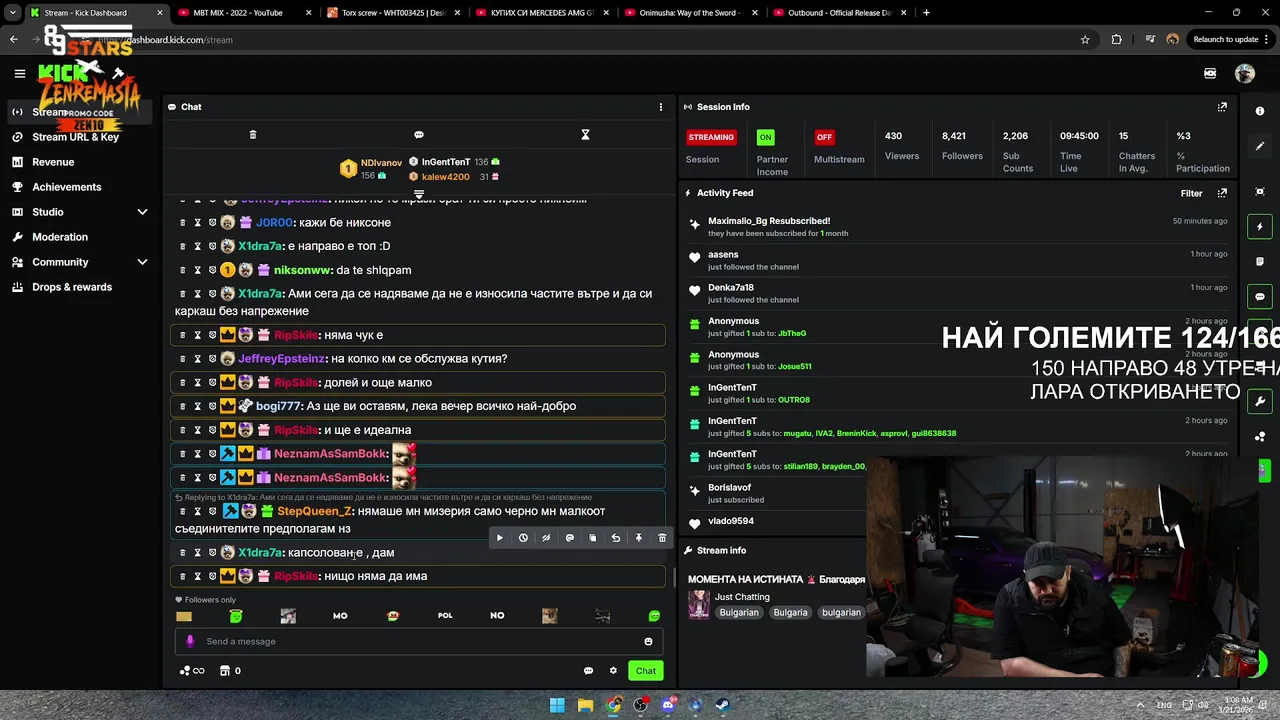Click the play icon in message action bar
The image size is (1280, 720).
pos(500,538)
